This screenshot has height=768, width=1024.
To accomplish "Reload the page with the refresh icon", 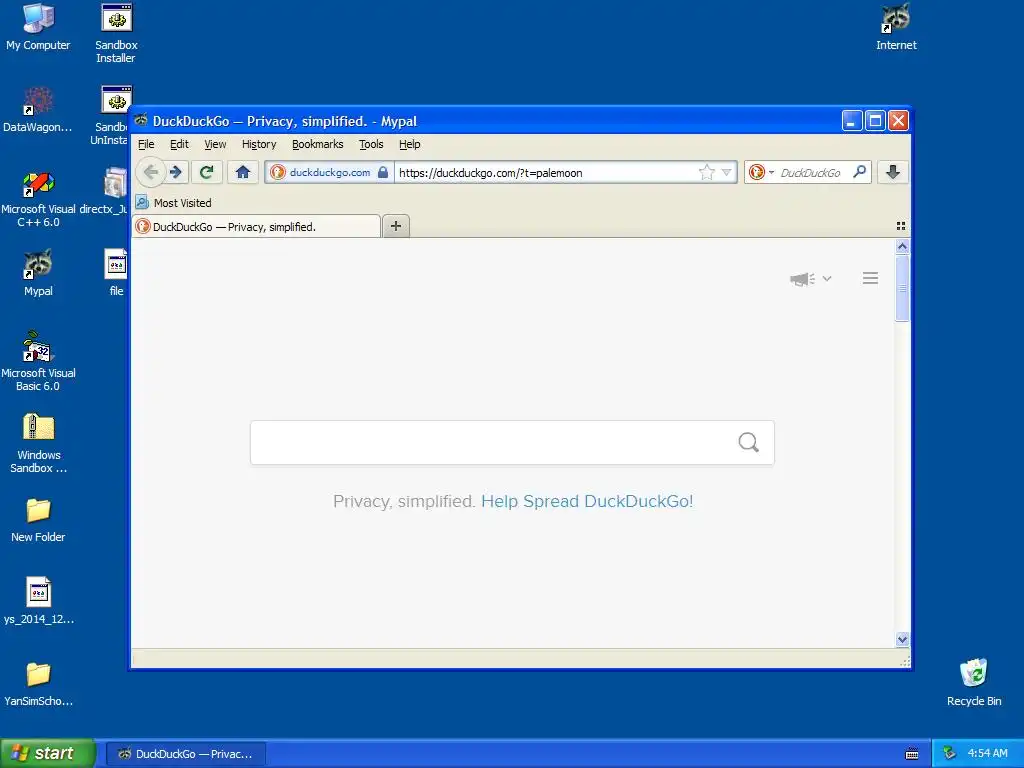I will [x=206, y=172].
